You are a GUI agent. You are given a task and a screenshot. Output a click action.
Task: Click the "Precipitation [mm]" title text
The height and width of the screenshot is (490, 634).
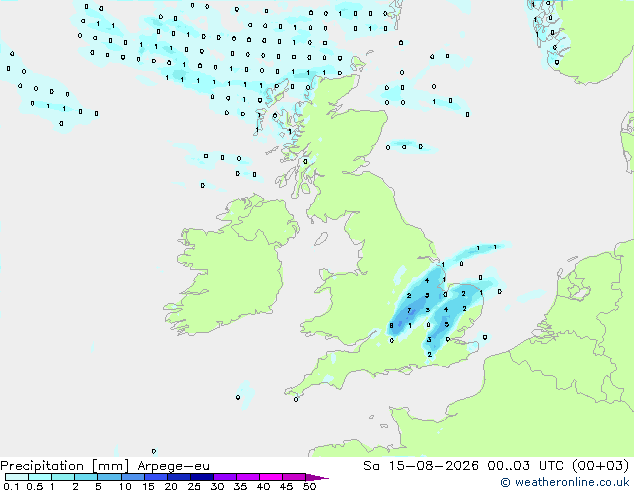(x=65, y=466)
